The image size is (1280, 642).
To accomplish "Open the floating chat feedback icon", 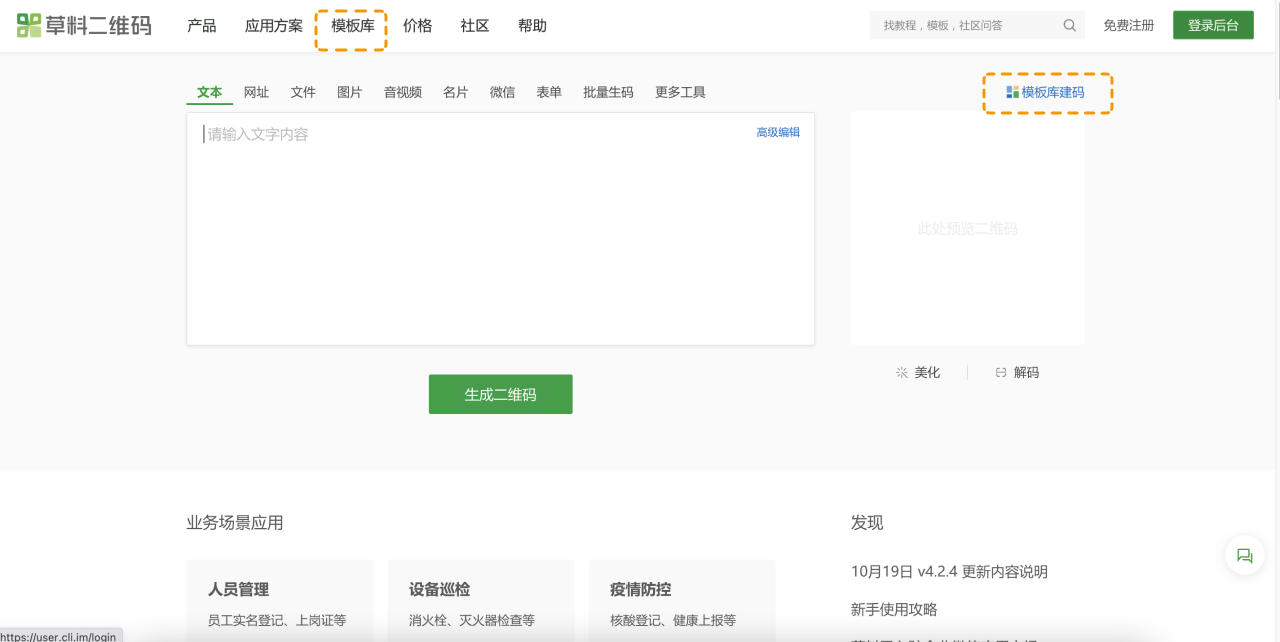I will point(1245,555).
